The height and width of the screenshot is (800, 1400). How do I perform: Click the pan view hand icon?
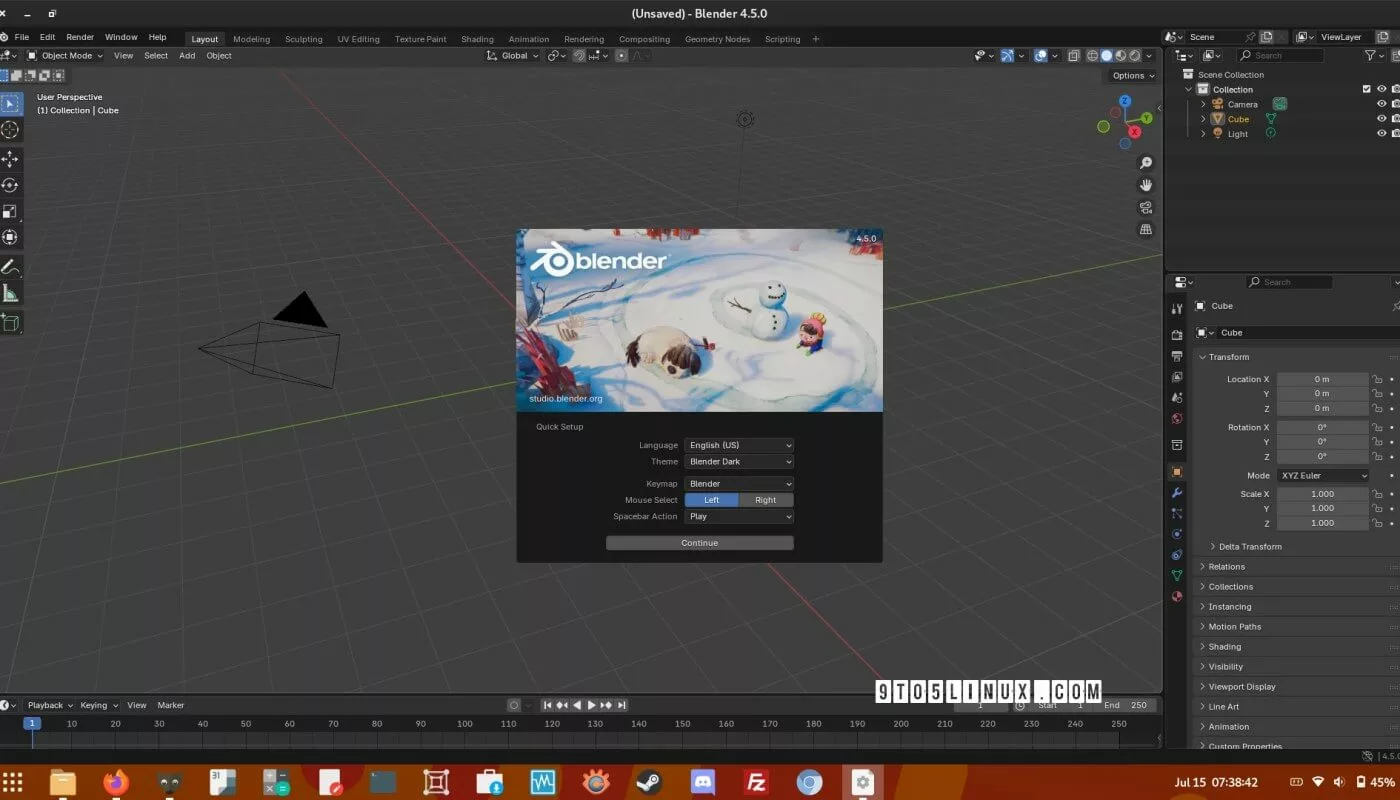pos(1146,185)
